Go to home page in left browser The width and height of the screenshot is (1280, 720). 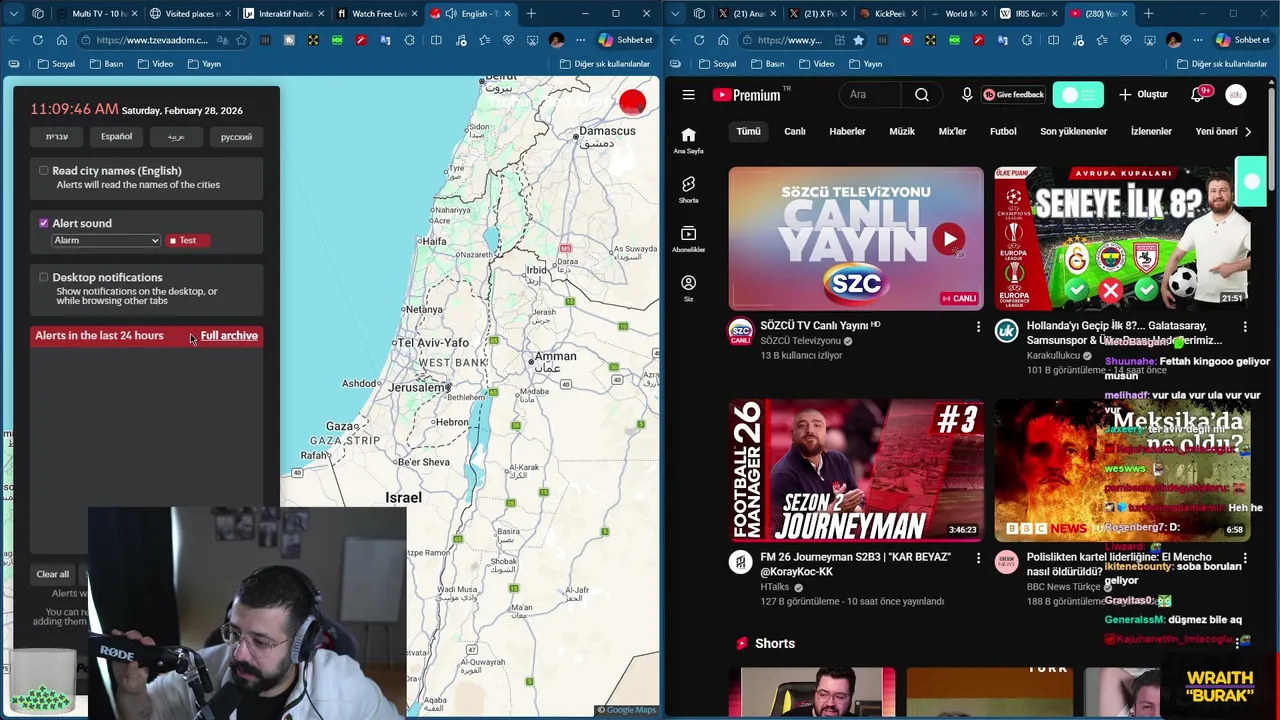pyautogui.click(x=62, y=40)
